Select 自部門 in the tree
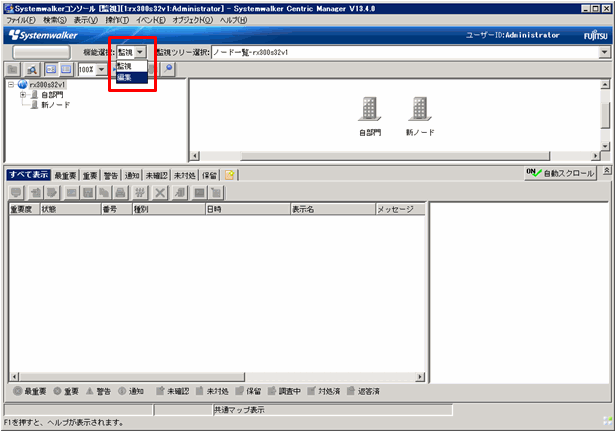 52,95
